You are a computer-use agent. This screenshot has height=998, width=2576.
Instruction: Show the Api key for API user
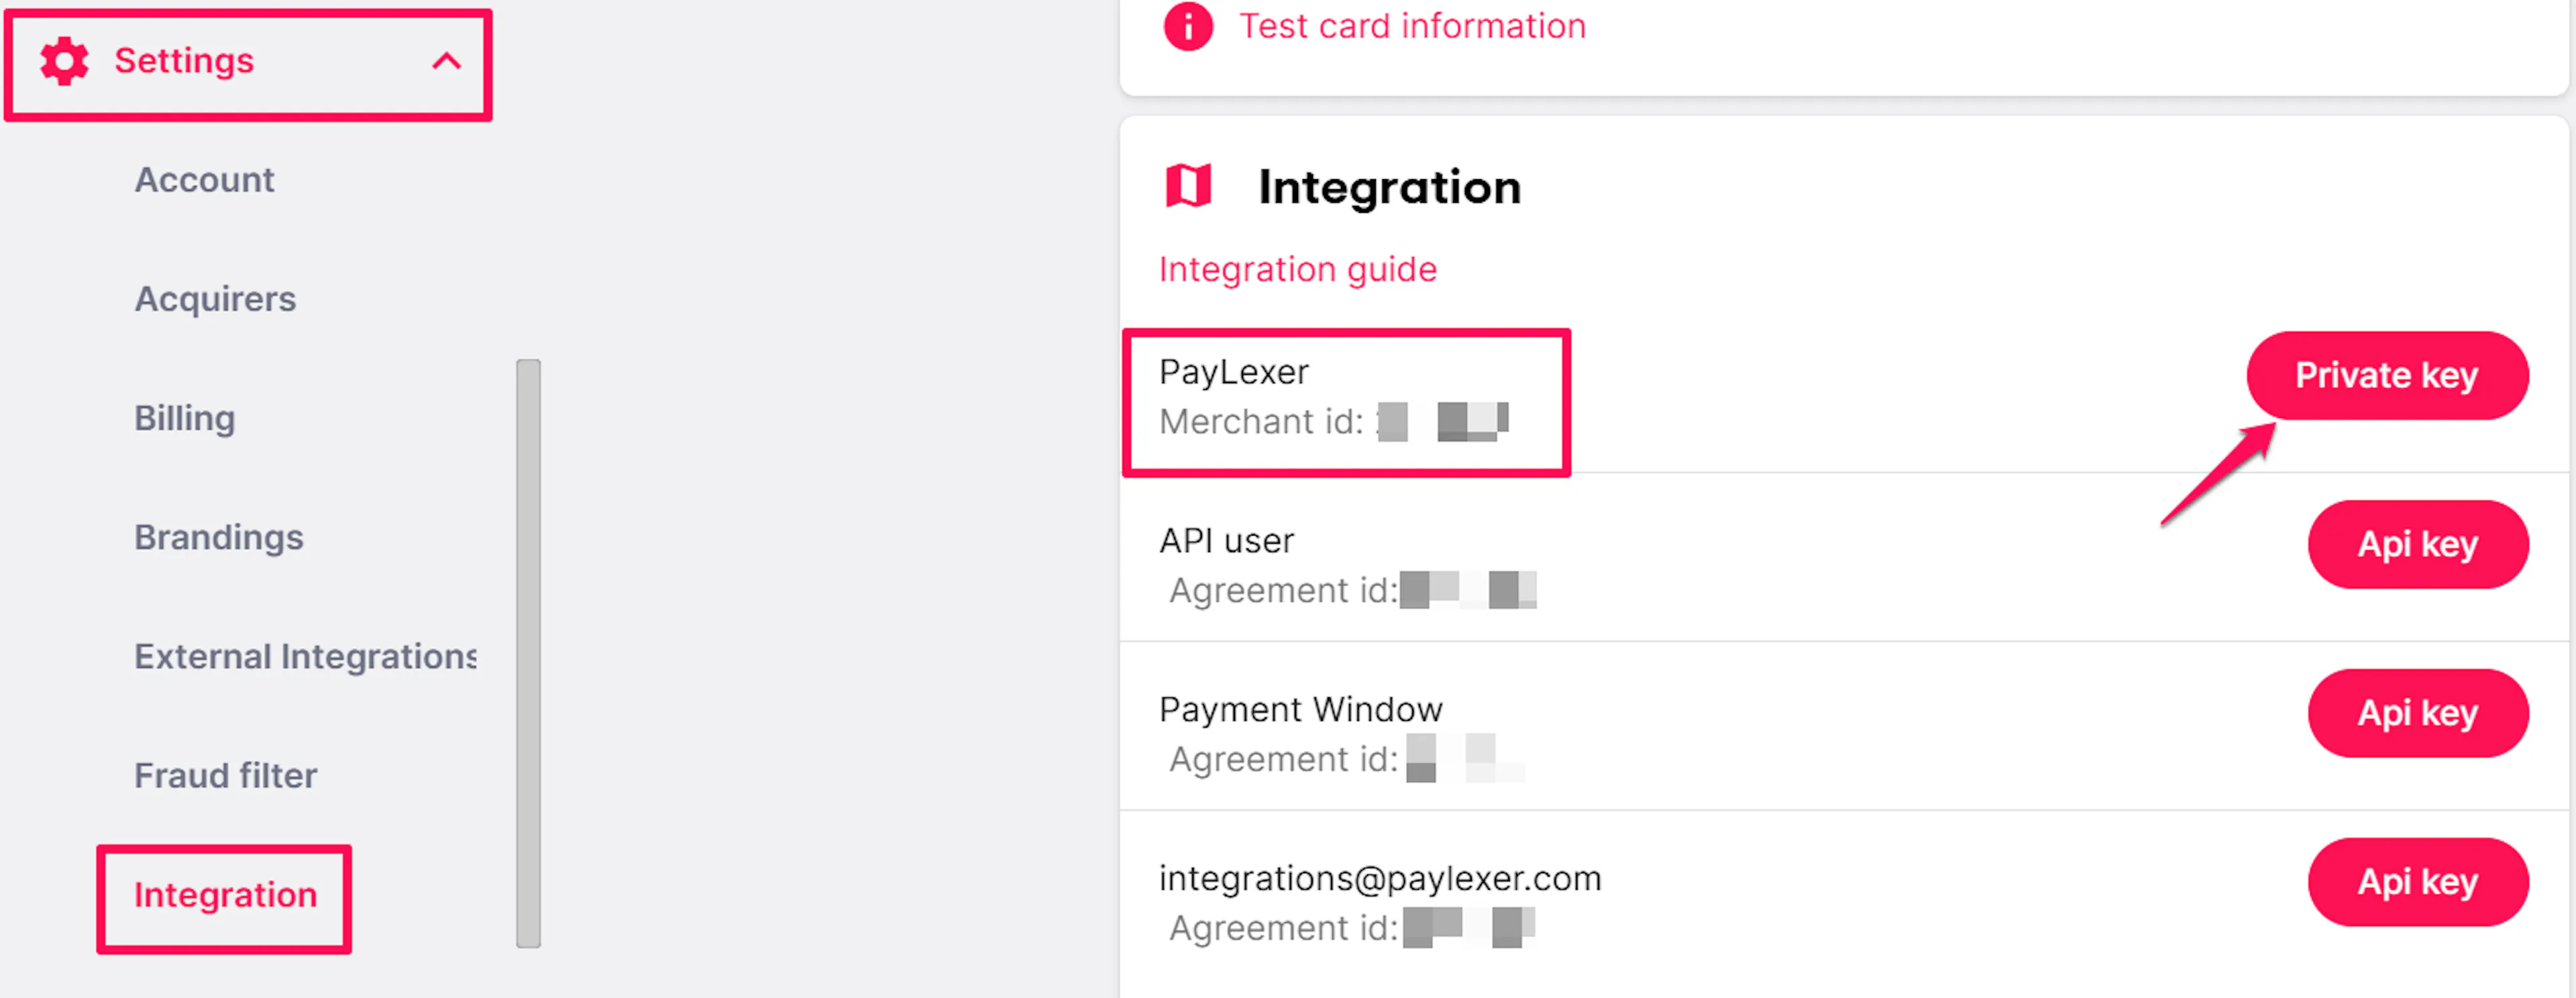coord(2417,544)
